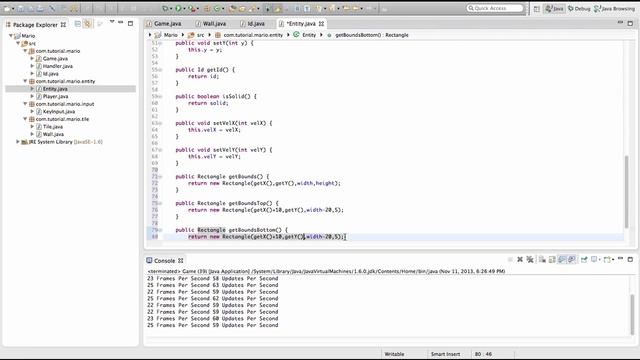Collapse the Mario project node
The height and width of the screenshot is (360, 640).
11,36
